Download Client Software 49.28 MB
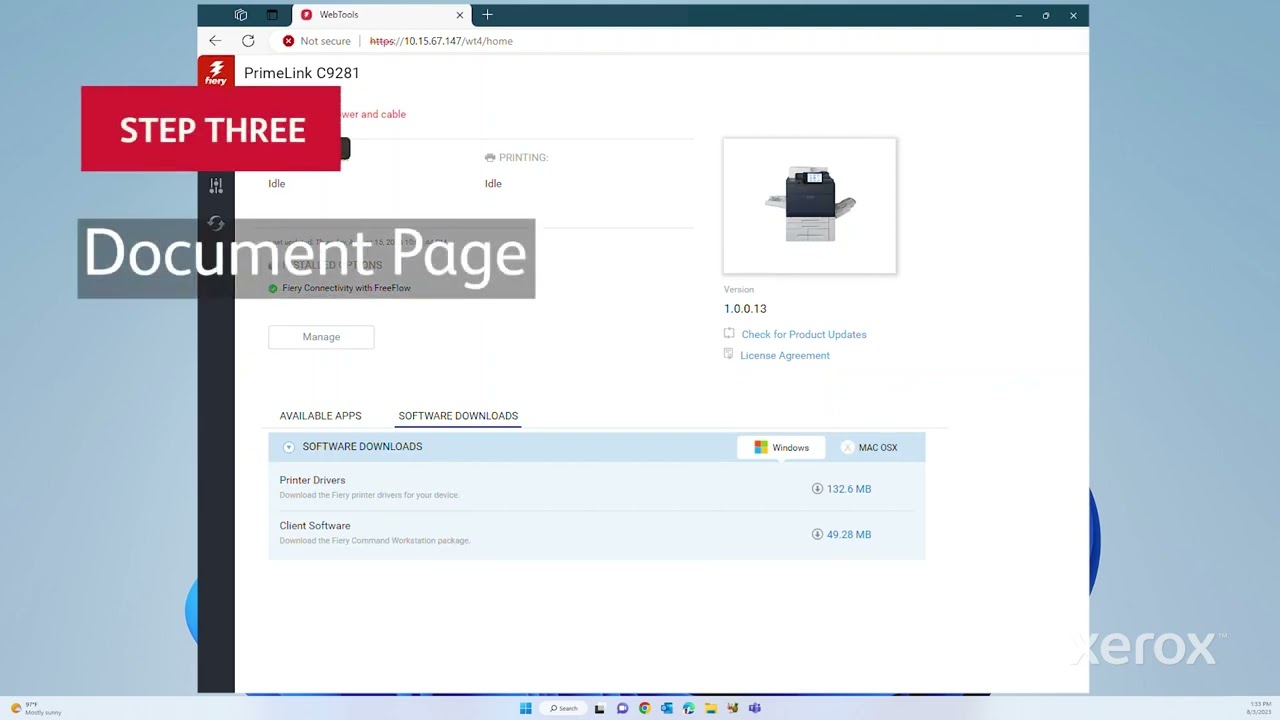The image size is (1280, 720). (x=841, y=535)
